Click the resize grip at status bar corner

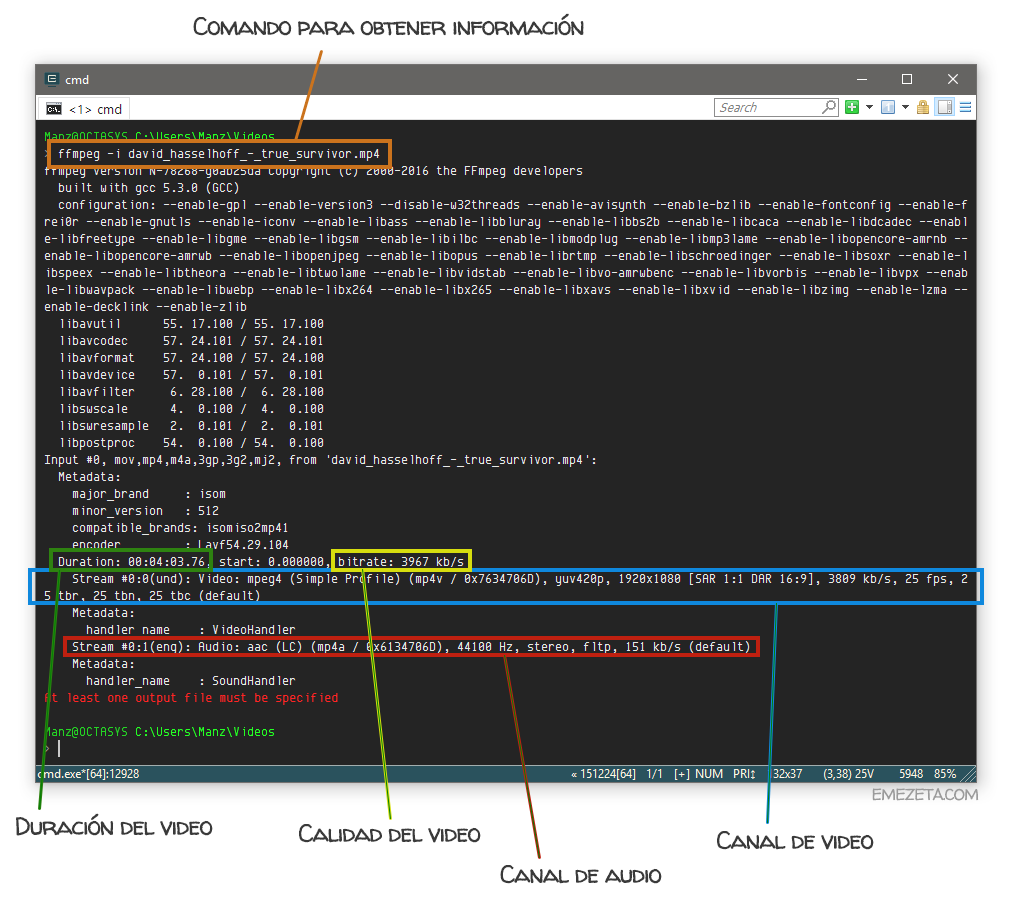968,775
